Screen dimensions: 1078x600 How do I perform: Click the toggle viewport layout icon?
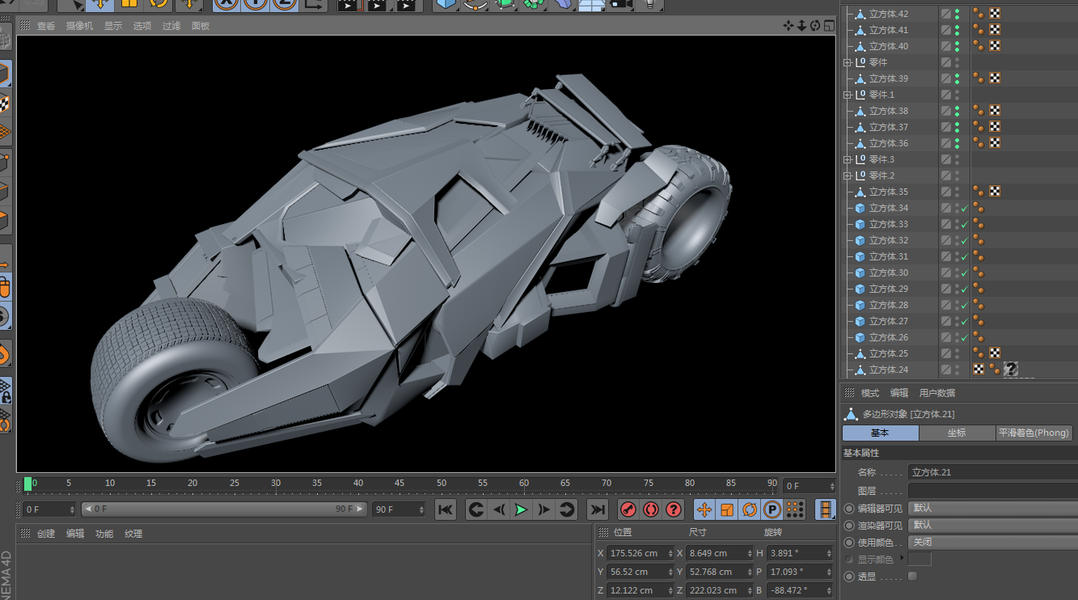point(829,25)
